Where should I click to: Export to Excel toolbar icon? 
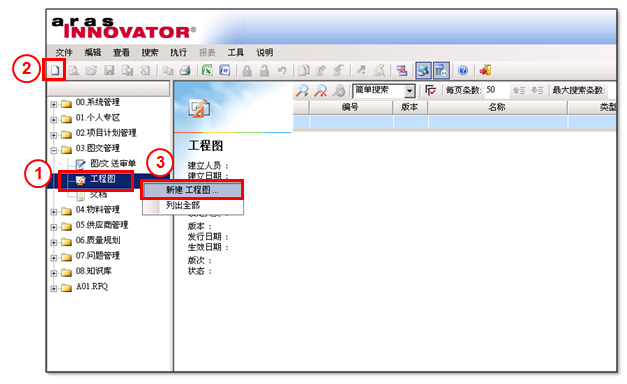[207, 71]
